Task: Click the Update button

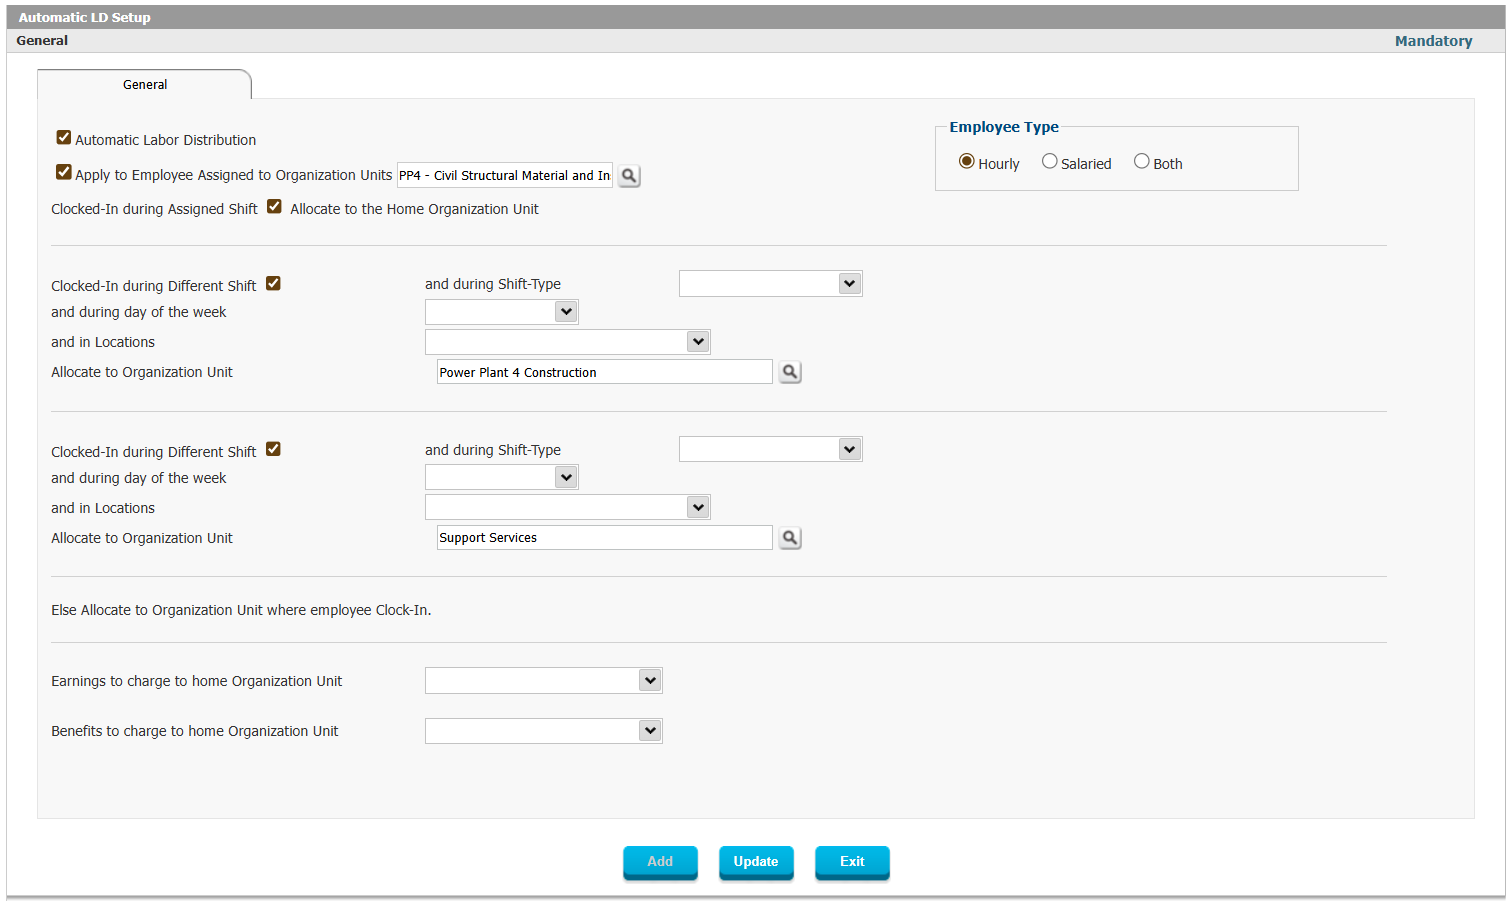Action: (756, 862)
